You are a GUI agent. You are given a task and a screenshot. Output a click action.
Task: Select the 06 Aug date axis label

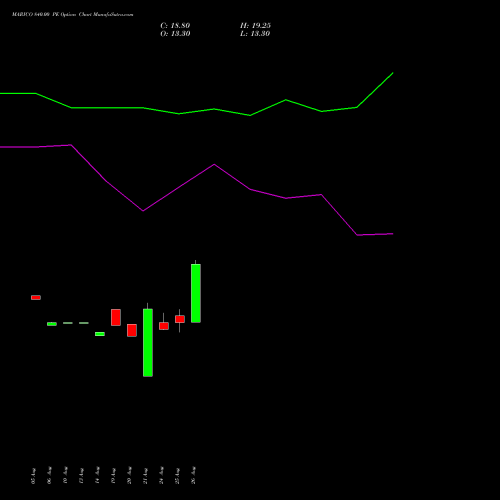pyautogui.click(x=49, y=476)
